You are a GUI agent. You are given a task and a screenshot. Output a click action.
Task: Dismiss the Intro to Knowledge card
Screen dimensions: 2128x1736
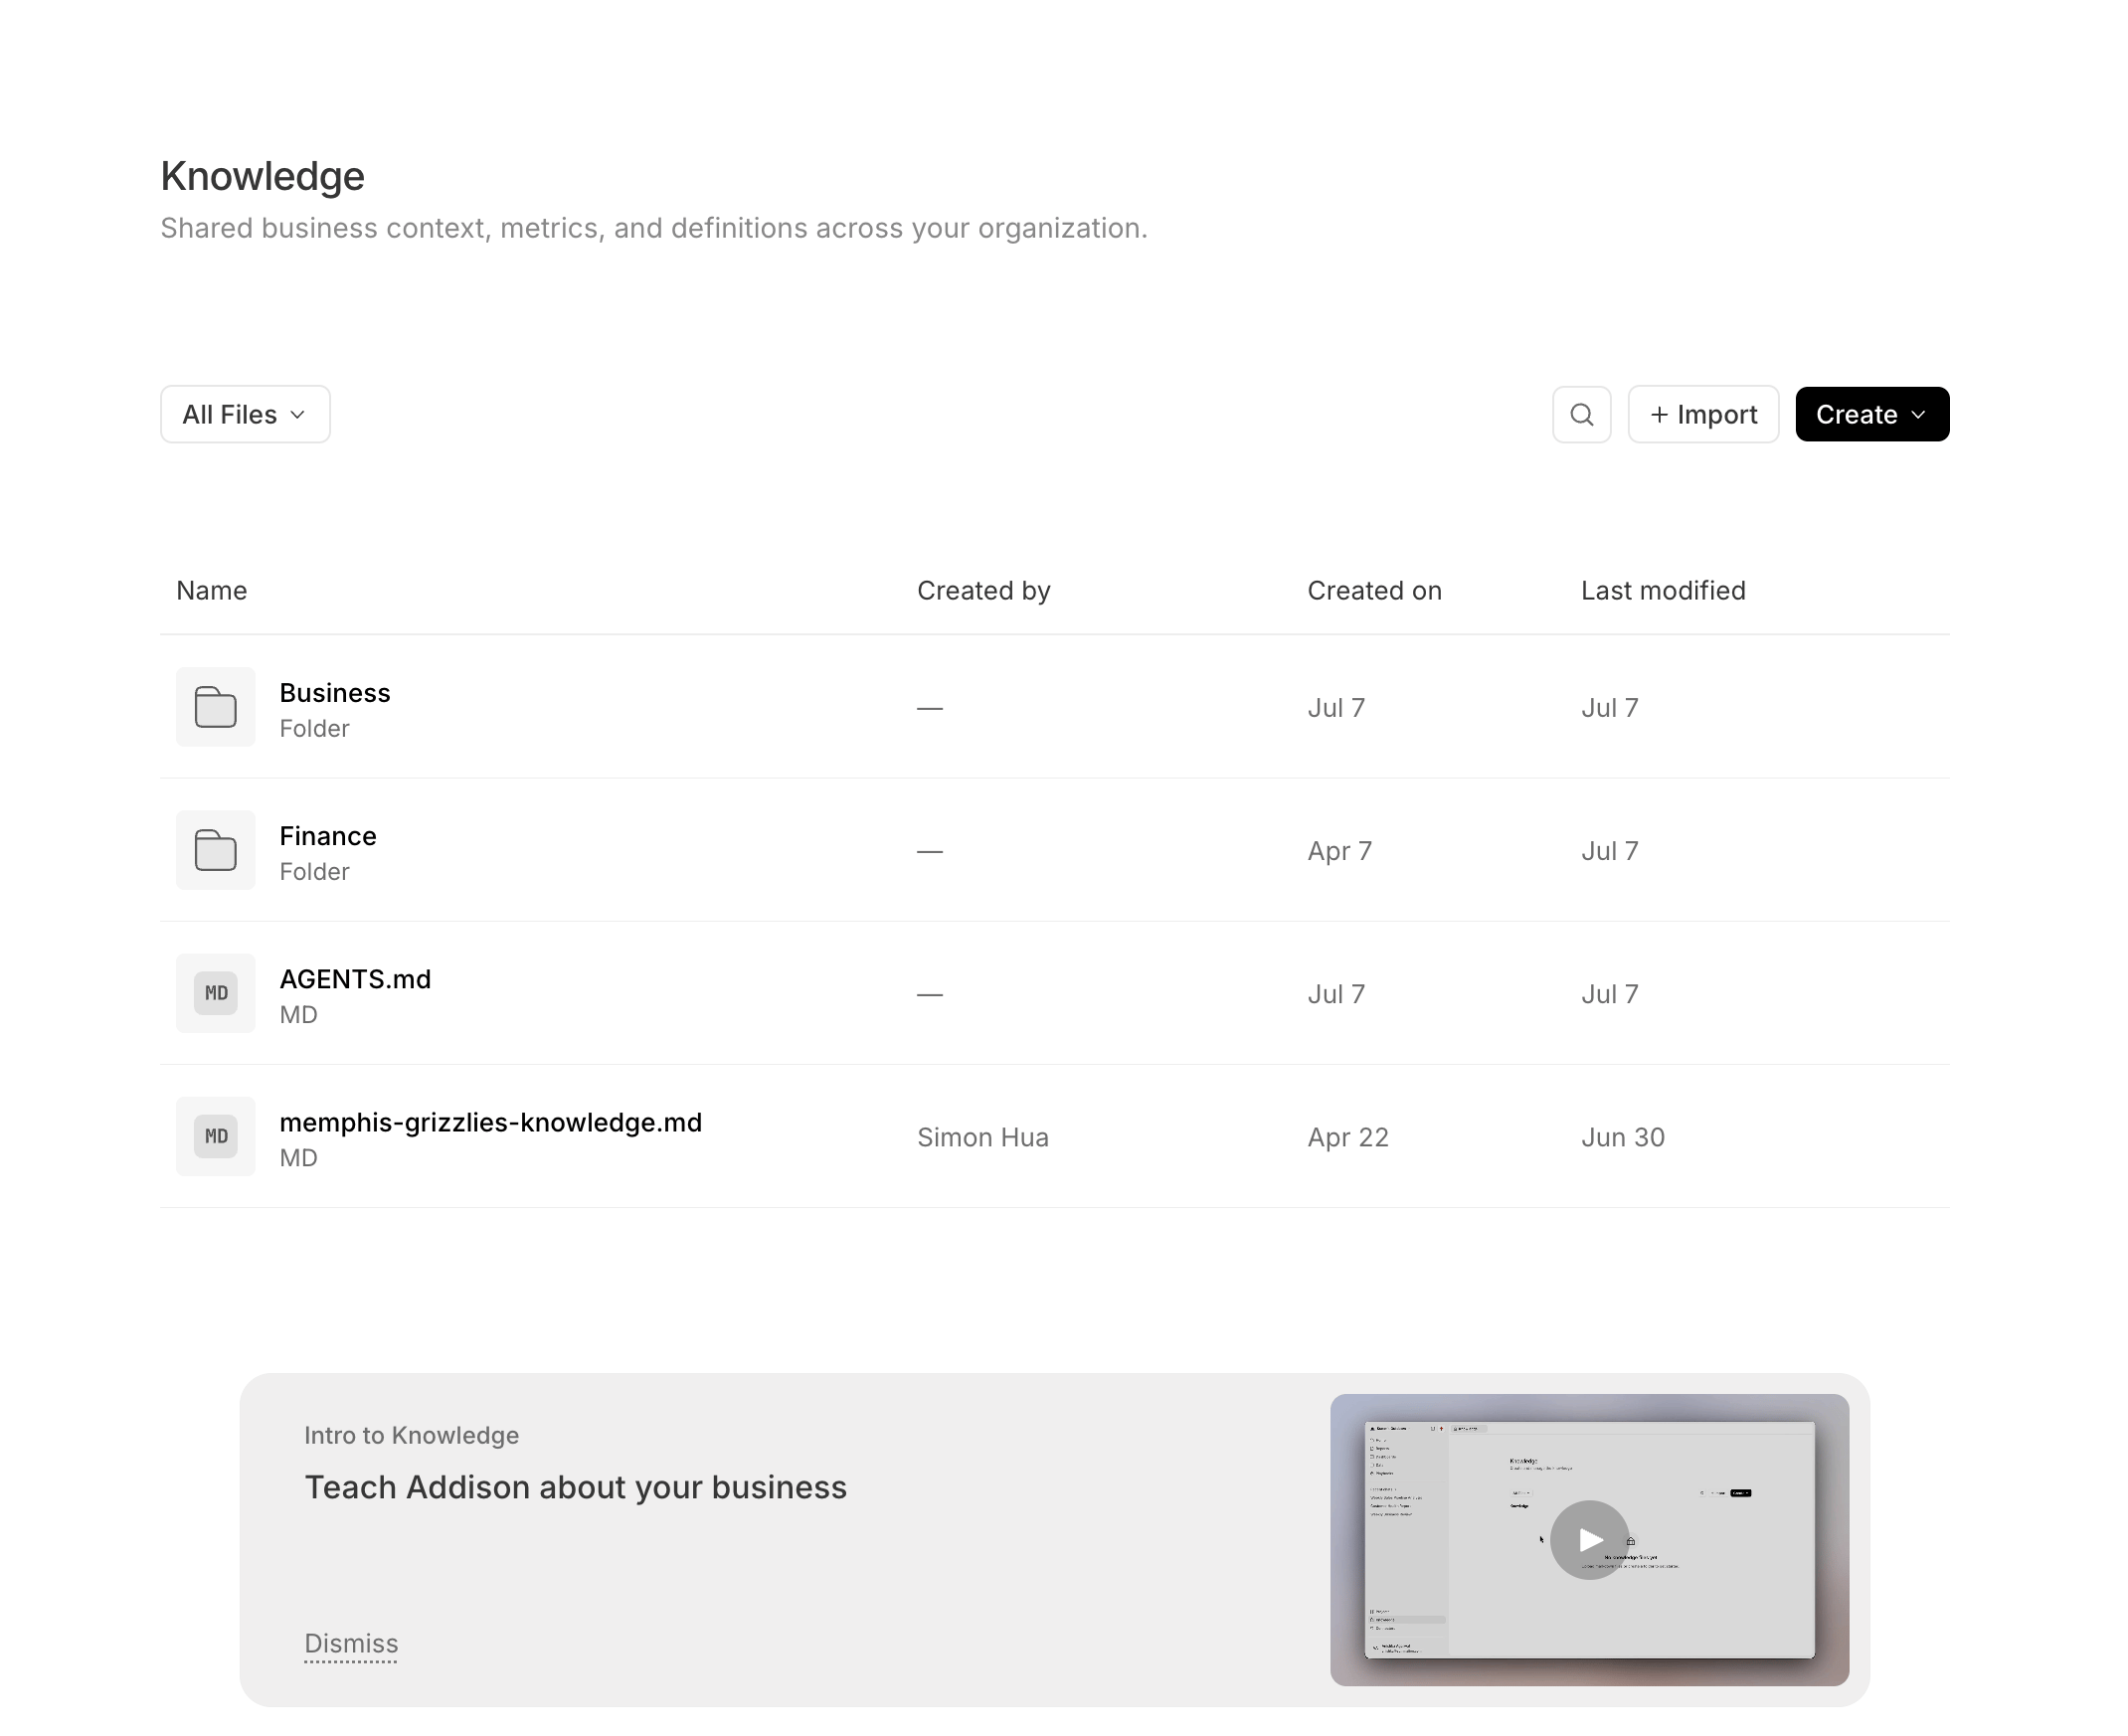point(351,1643)
